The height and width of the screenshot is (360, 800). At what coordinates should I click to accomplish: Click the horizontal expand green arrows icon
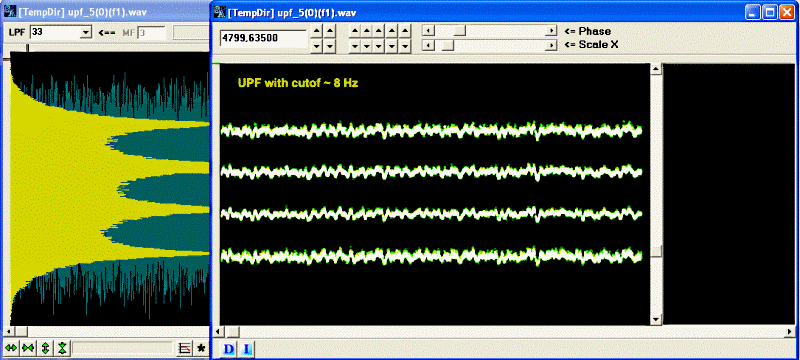(x=11, y=348)
